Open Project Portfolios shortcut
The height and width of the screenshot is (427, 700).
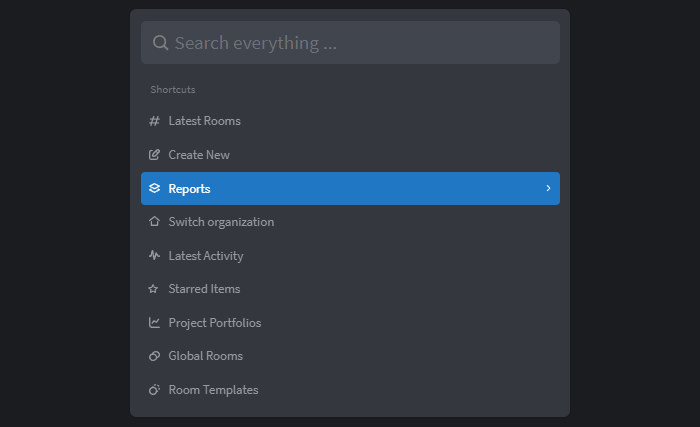click(350, 322)
